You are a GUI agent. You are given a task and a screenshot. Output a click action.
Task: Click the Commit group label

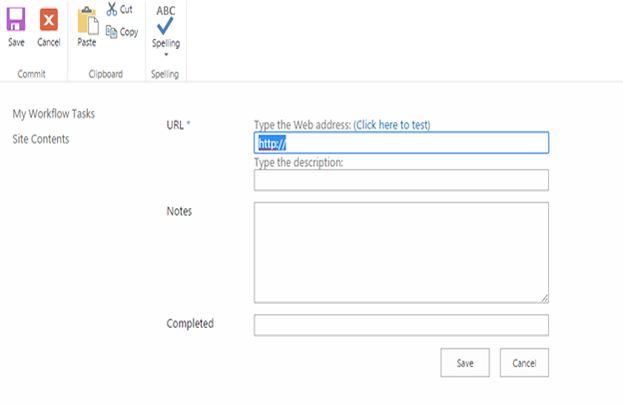click(x=32, y=75)
